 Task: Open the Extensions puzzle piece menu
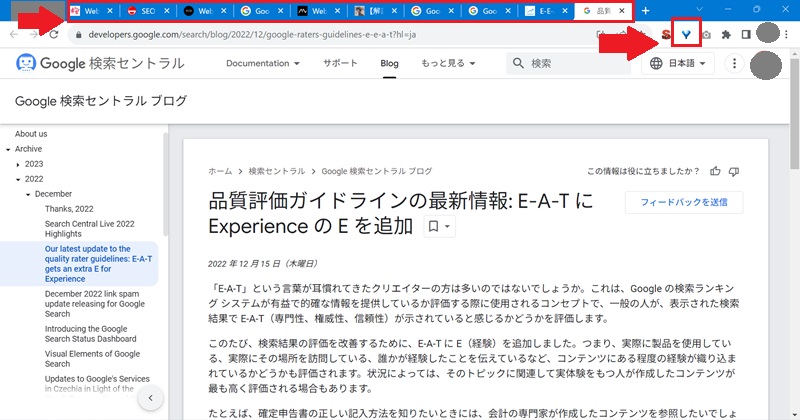point(726,35)
